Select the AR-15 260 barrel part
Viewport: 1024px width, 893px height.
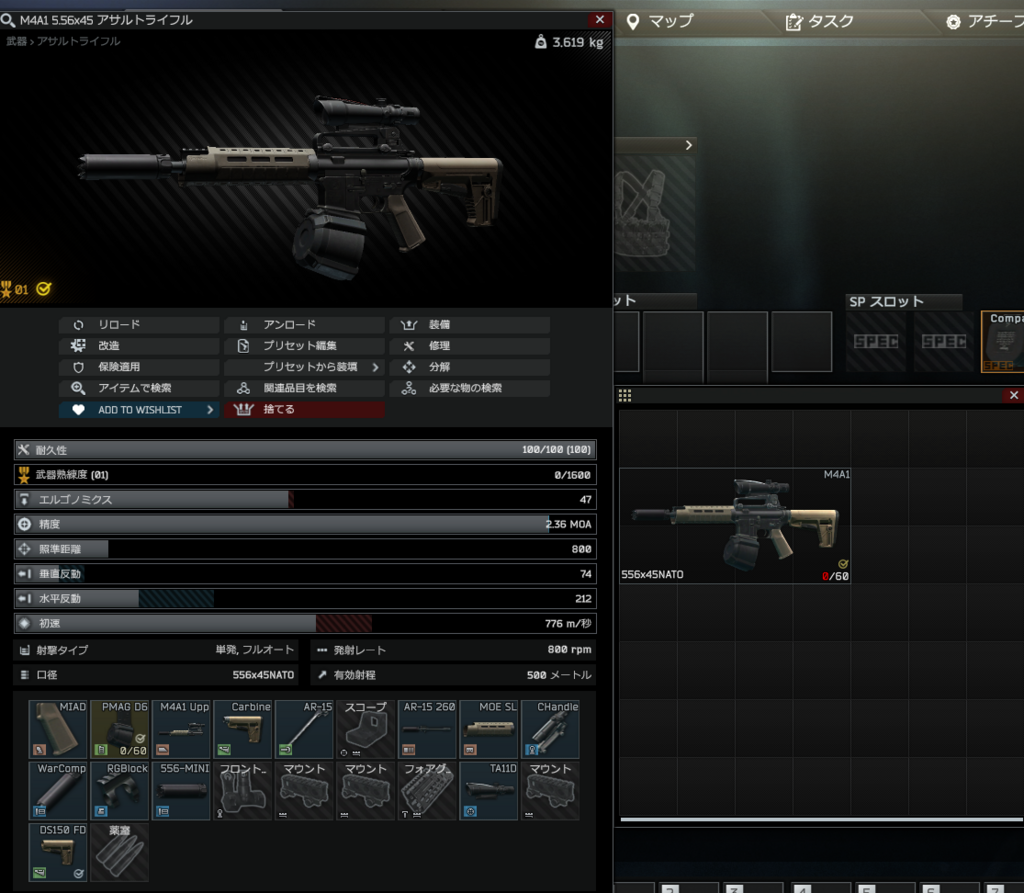click(426, 729)
